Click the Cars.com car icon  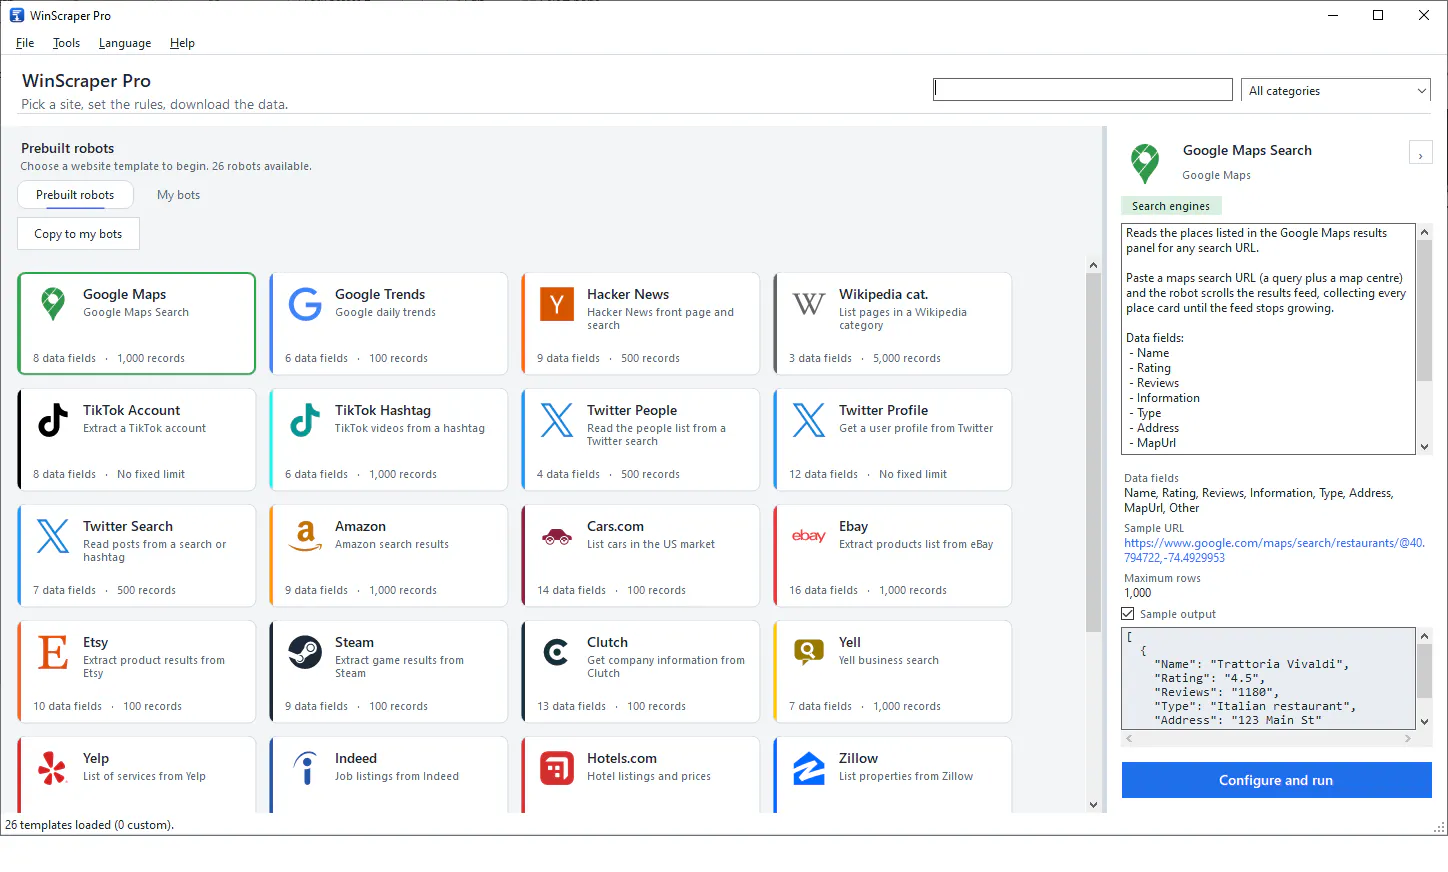point(557,537)
